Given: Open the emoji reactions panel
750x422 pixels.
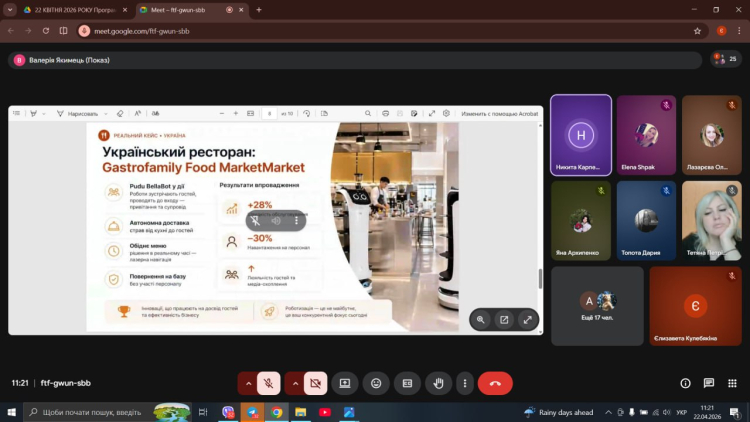Looking at the screenshot, I should tap(376, 383).
